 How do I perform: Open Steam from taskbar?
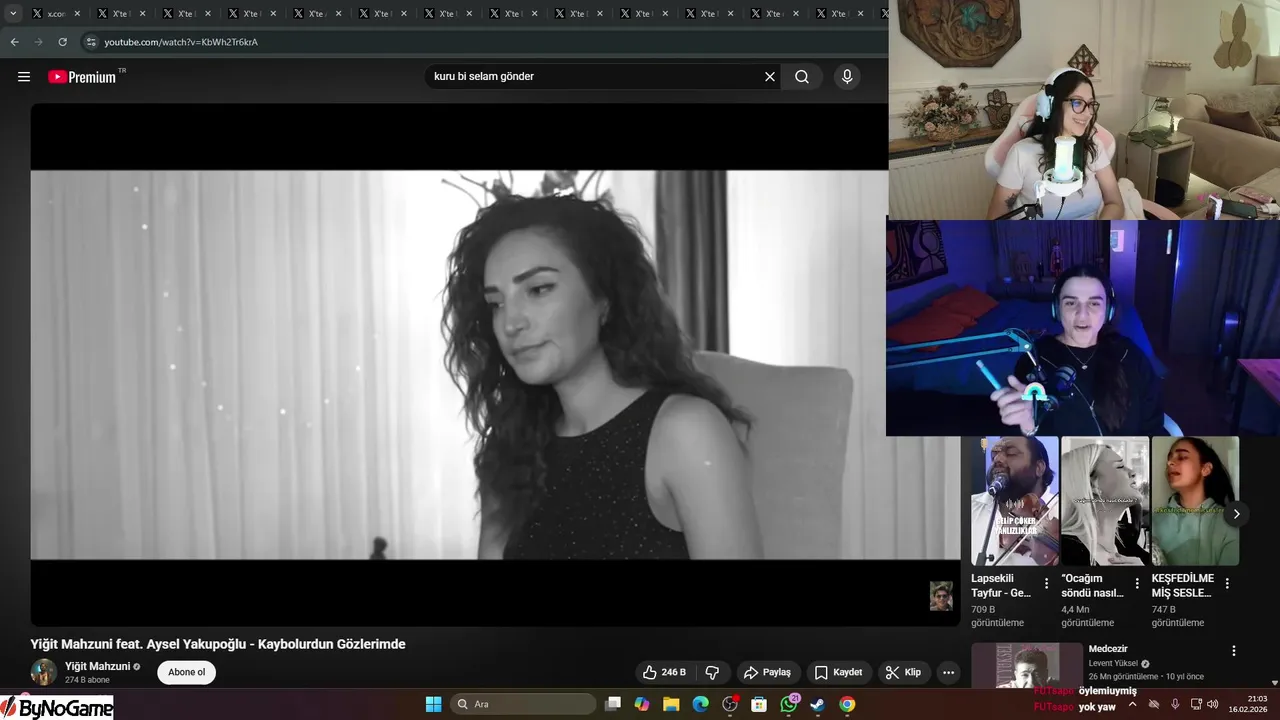click(818, 704)
